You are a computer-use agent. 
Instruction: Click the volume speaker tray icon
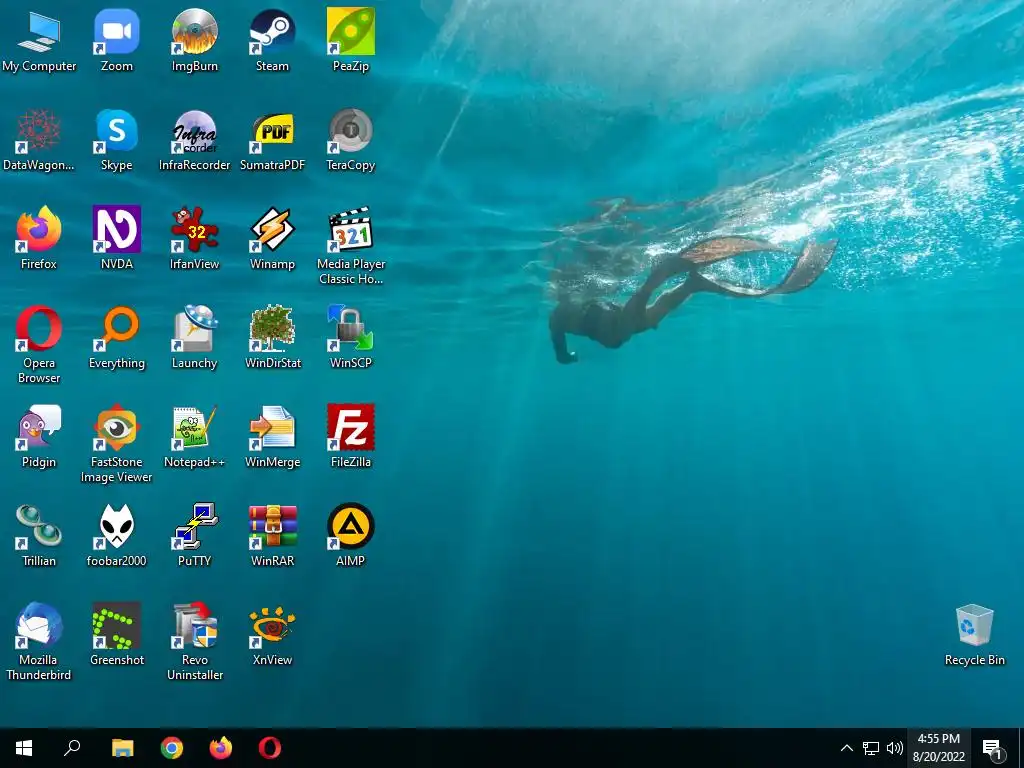(895, 748)
